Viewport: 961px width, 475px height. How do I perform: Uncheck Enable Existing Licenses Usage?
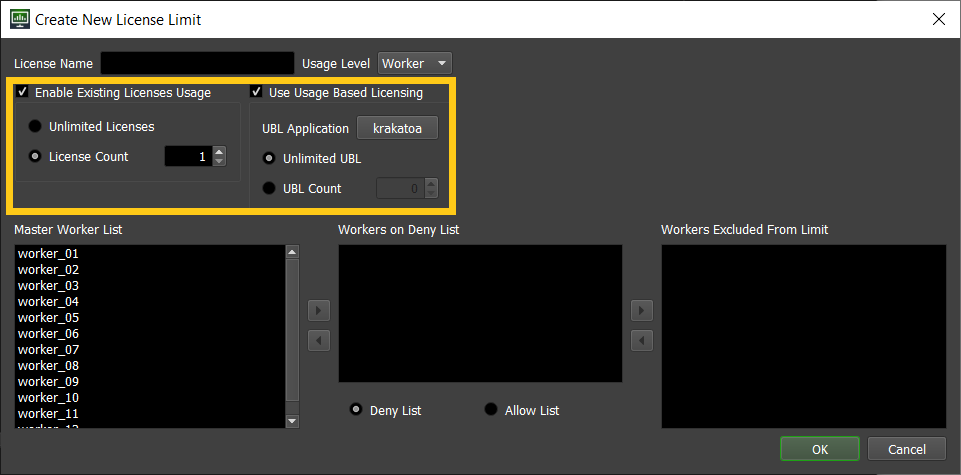coord(22,93)
